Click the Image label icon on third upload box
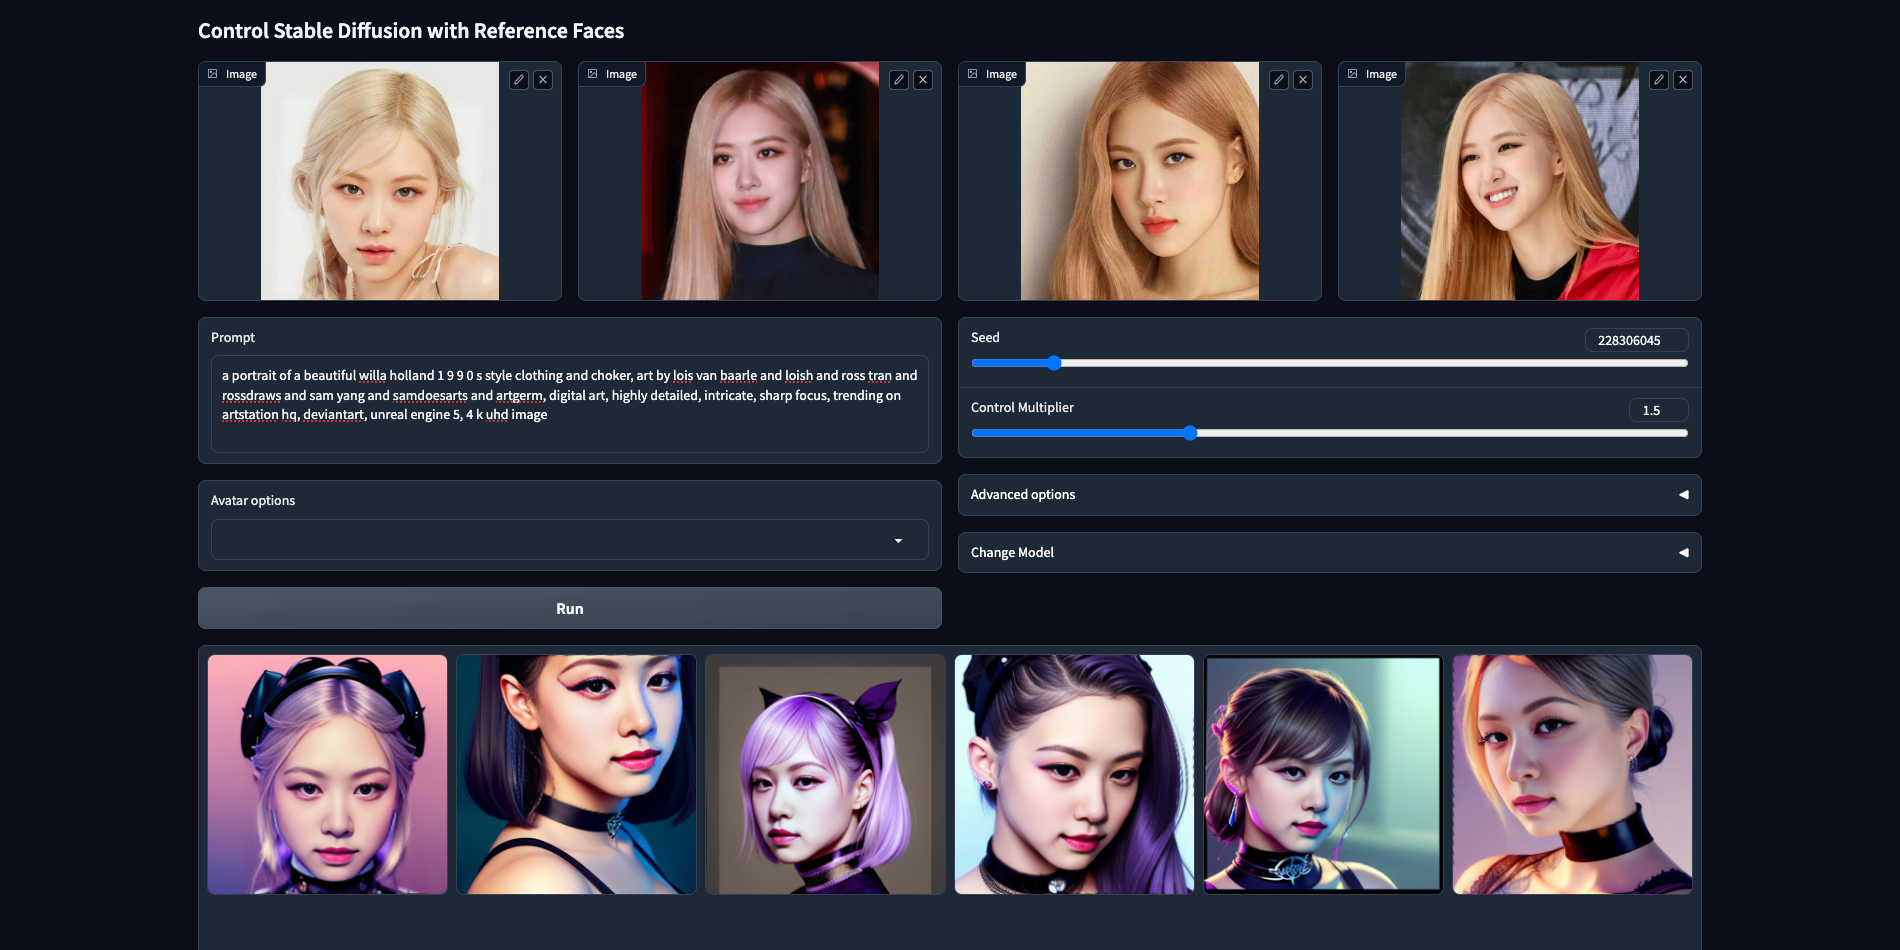1900x950 pixels. [x=973, y=74]
